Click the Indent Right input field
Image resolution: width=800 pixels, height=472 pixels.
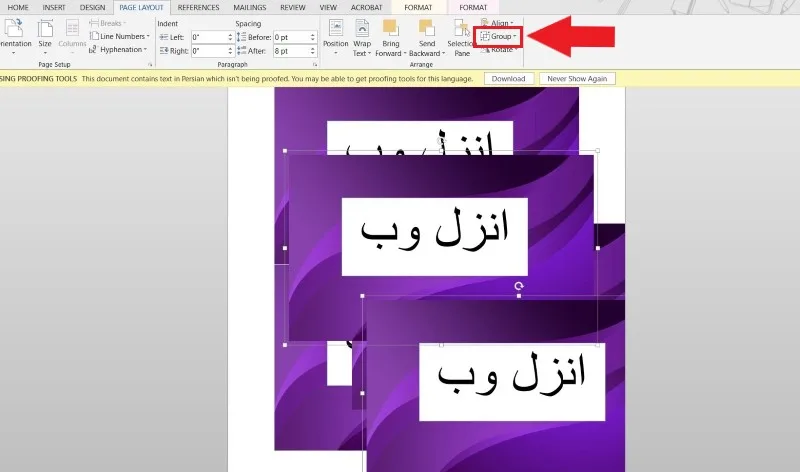209,51
